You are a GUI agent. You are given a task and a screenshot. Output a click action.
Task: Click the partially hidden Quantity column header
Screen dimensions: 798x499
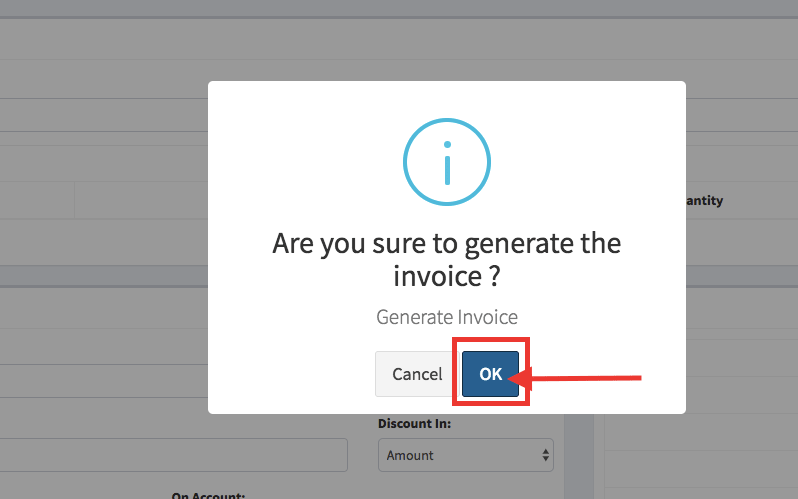(x=704, y=201)
